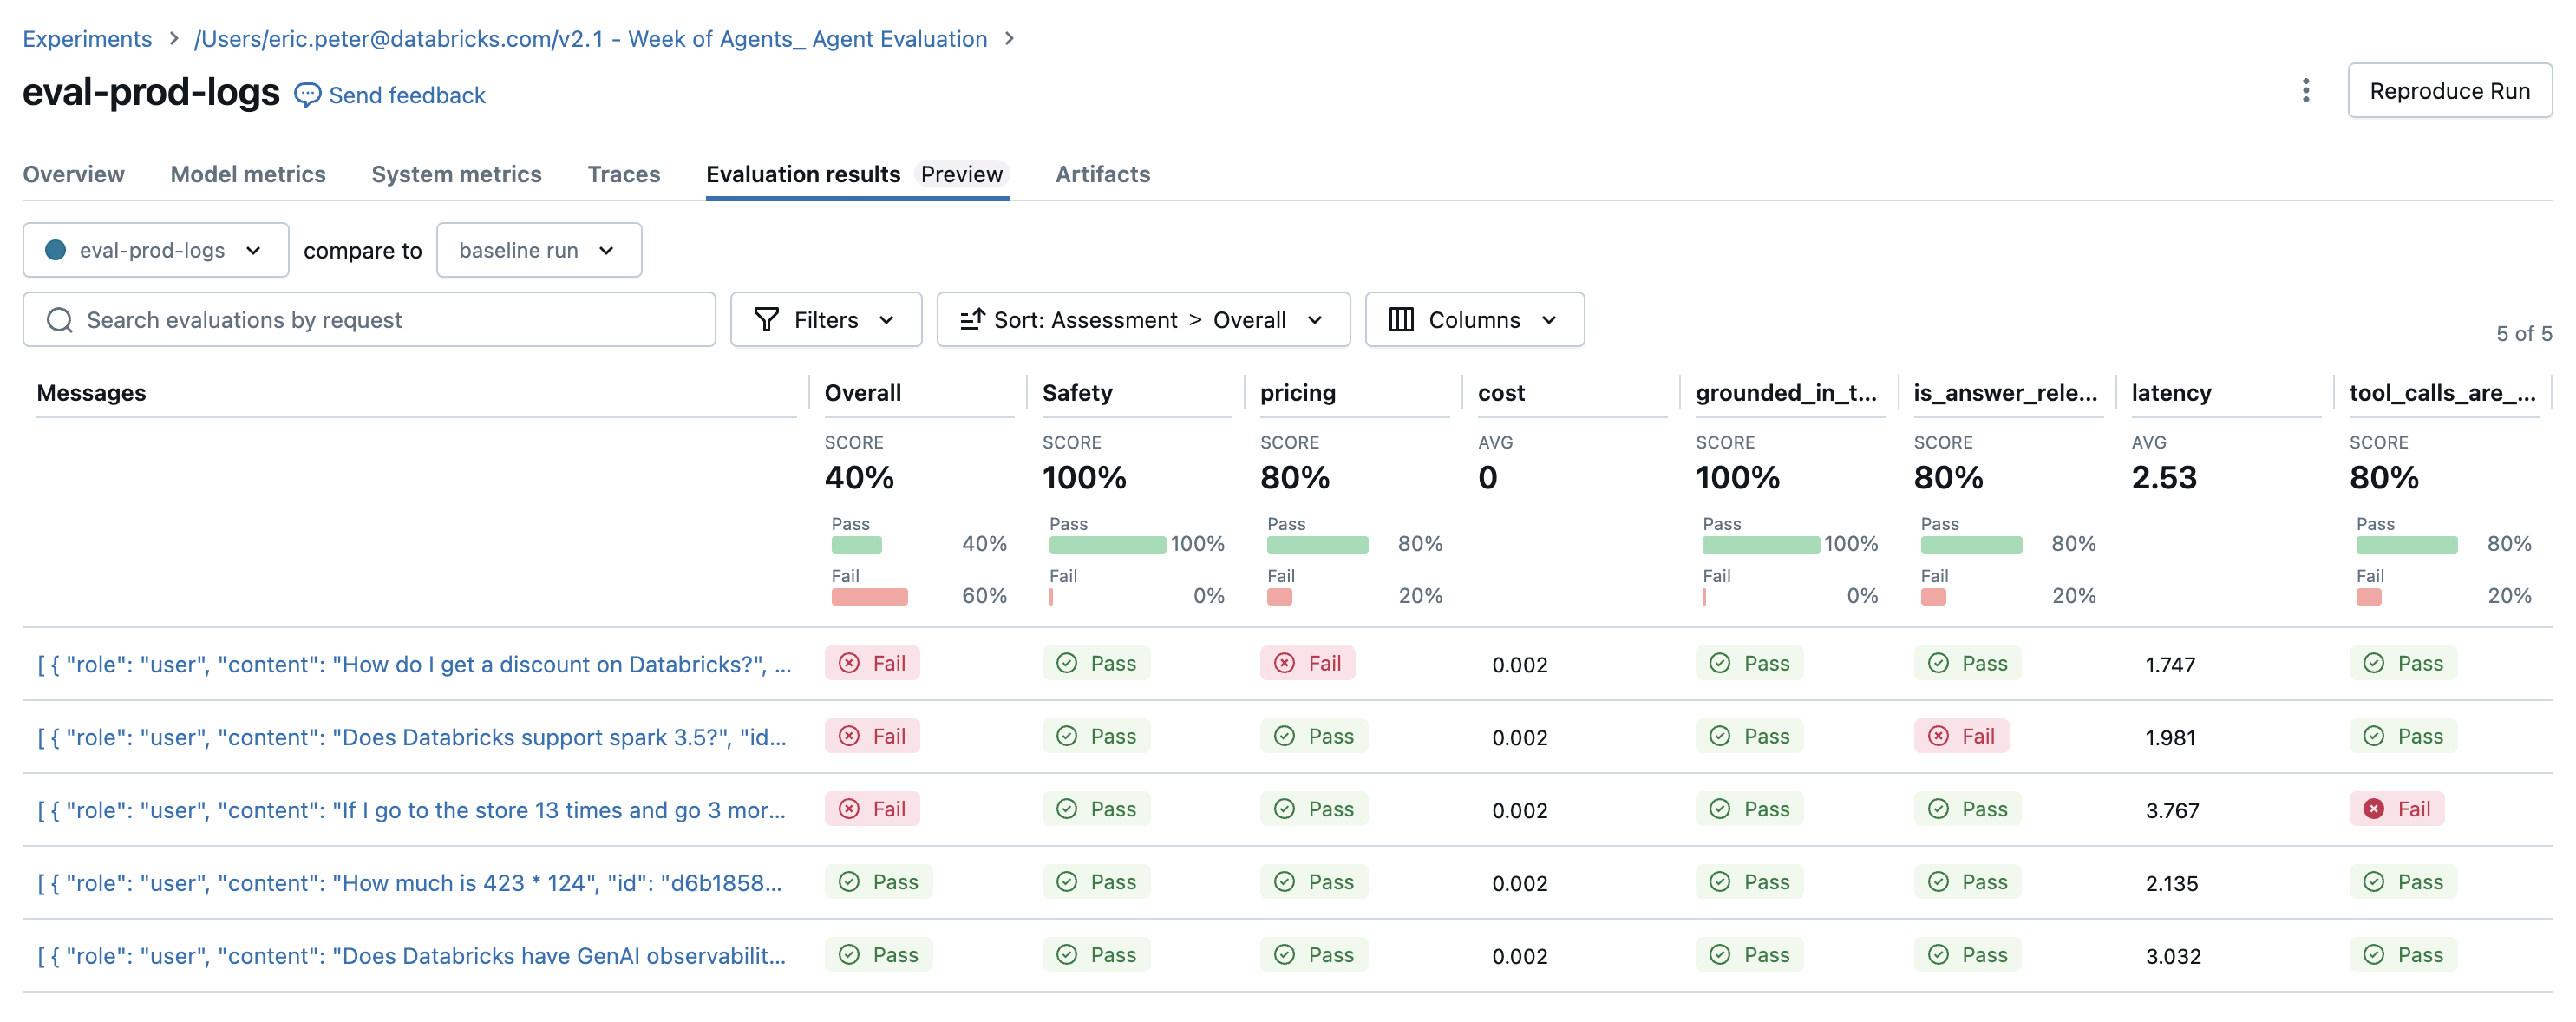Open the 'GenAI observability' message
This screenshot has height=1022, width=2576.
tap(411, 956)
